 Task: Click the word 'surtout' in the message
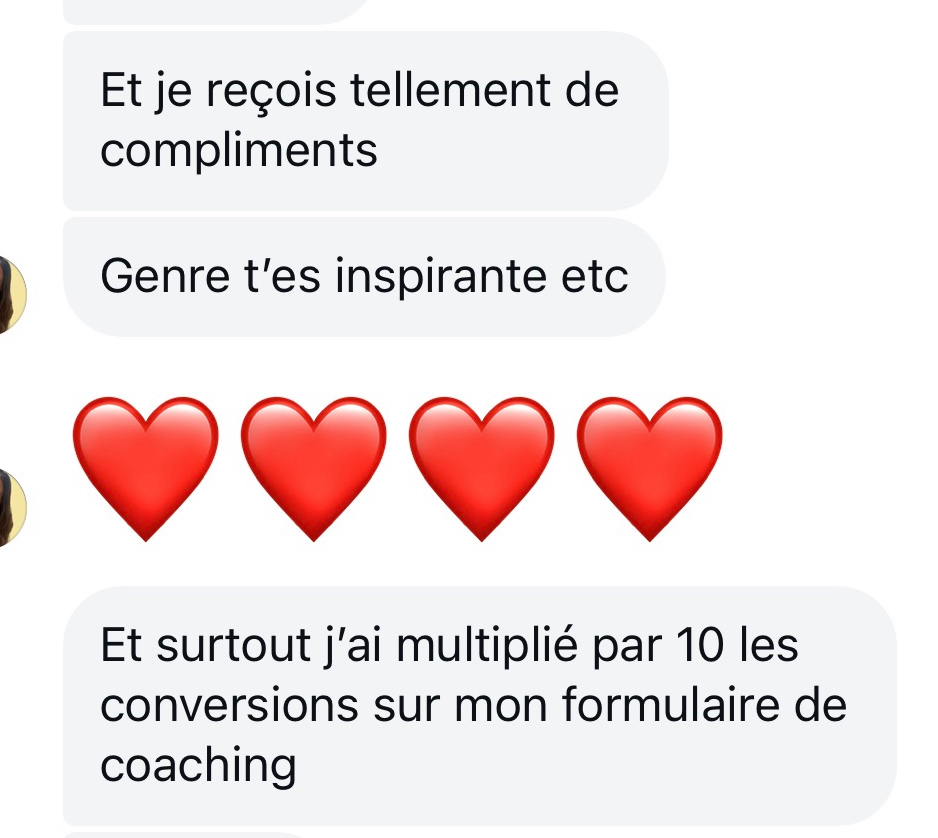tap(233, 647)
